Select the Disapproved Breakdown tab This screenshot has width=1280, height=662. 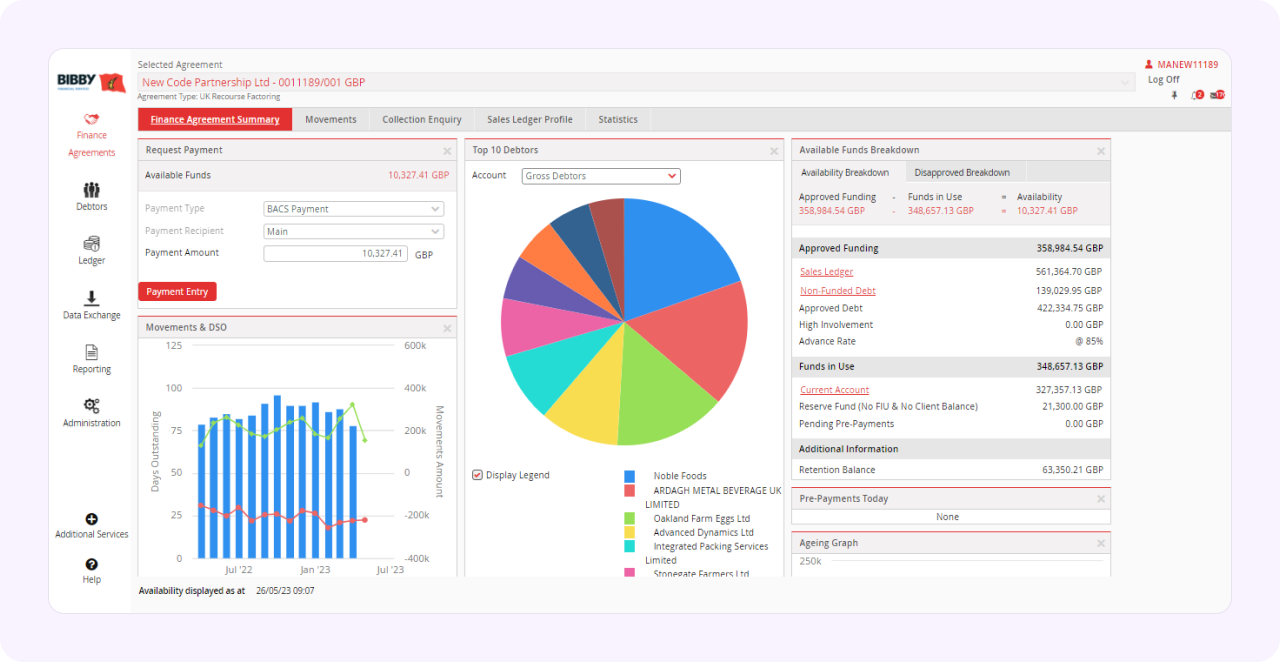click(962, 172)
